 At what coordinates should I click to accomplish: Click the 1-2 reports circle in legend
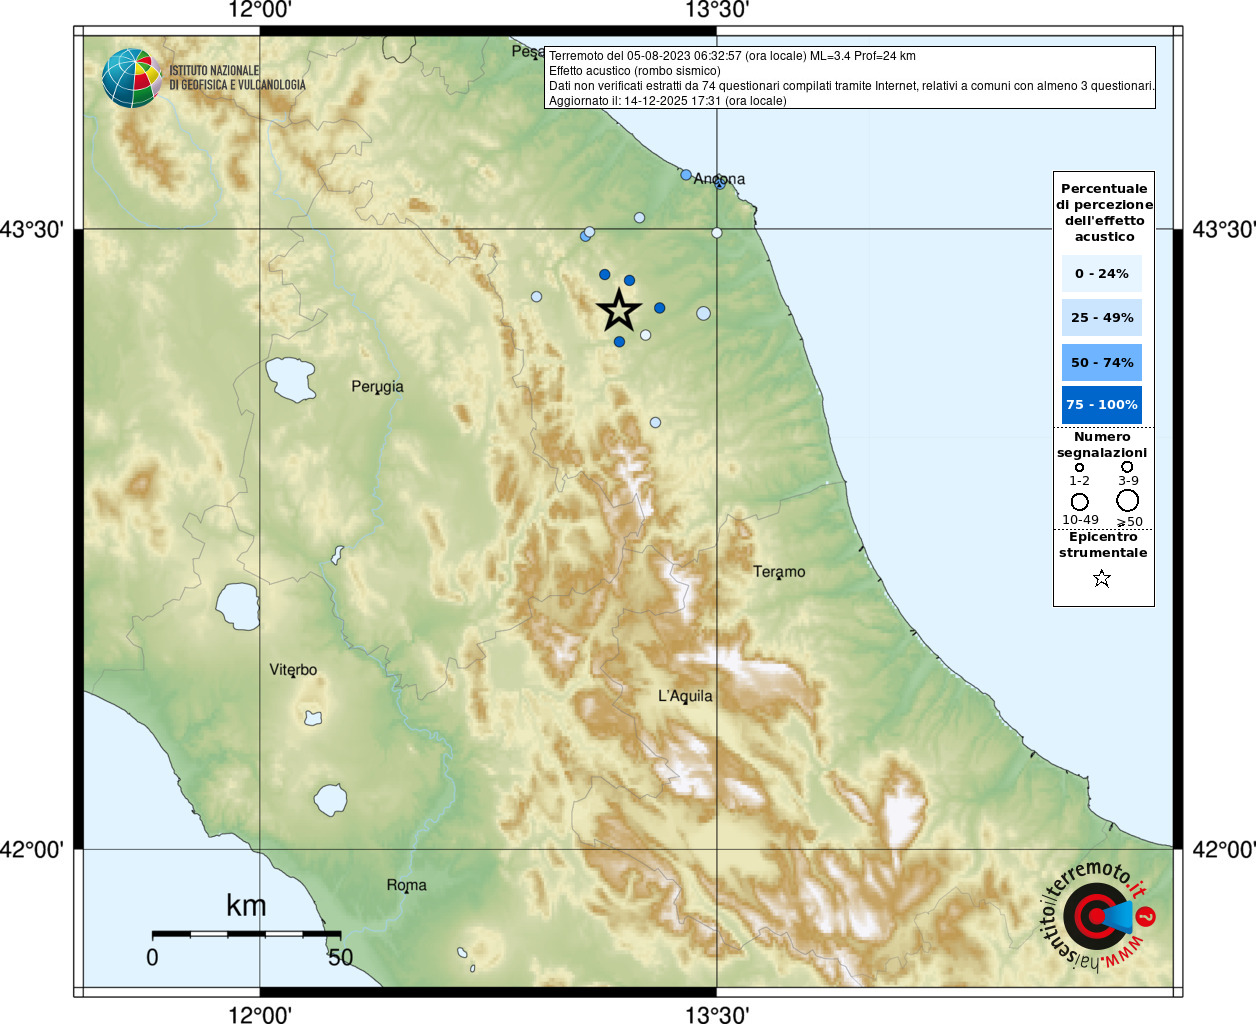[x=1079, y=467]
